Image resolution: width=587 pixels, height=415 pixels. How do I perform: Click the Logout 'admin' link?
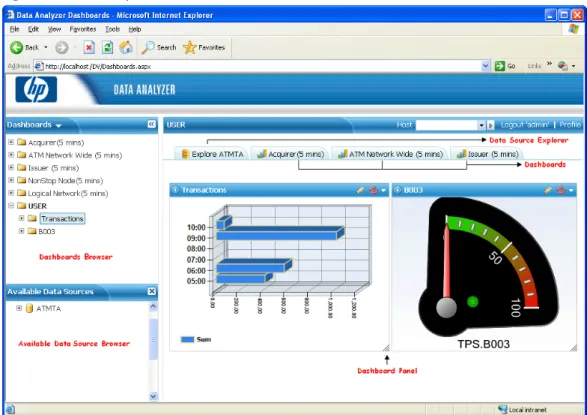click(x=525, y=125)
